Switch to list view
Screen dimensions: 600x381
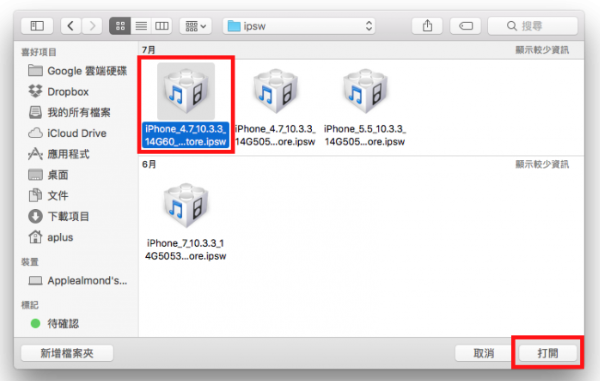141,26
